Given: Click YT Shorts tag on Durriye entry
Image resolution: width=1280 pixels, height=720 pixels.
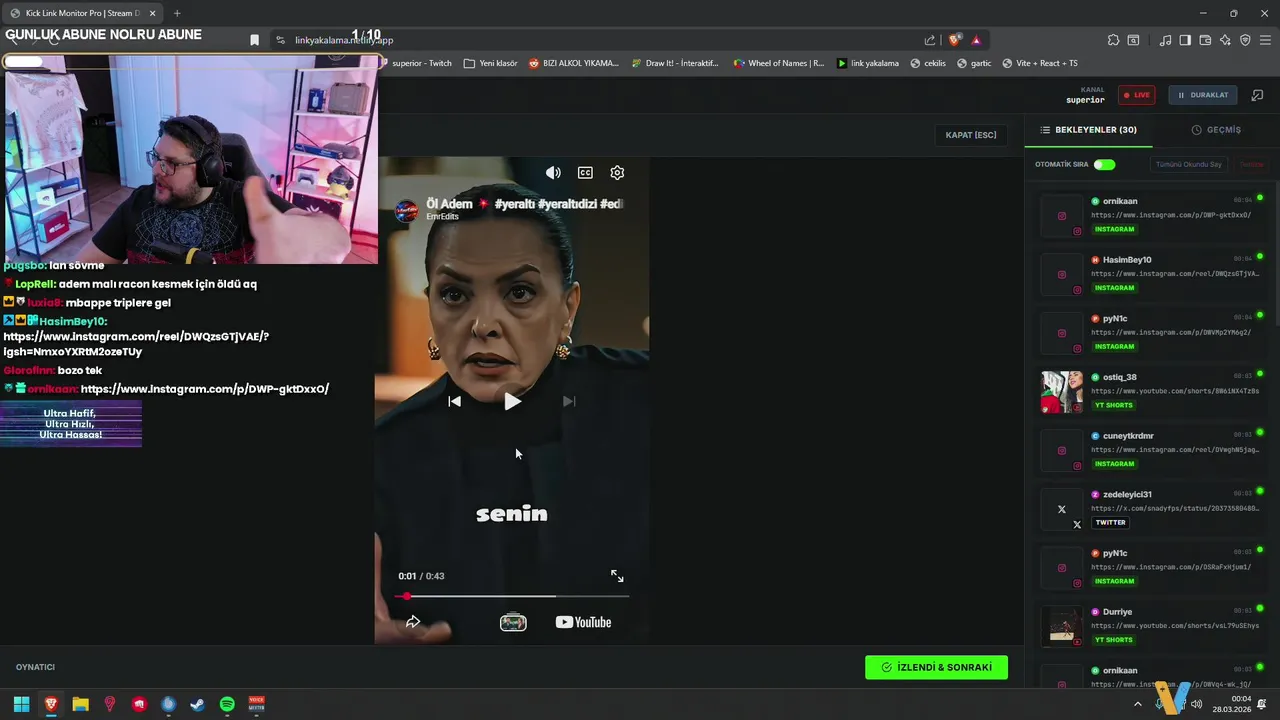Looking at the screenshot, I should point(1113,640).
